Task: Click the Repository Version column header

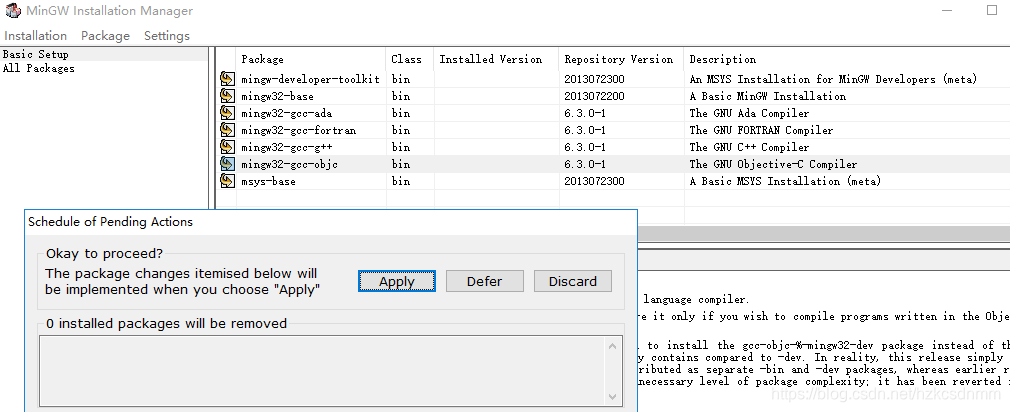Action: (x=622, y=59)
